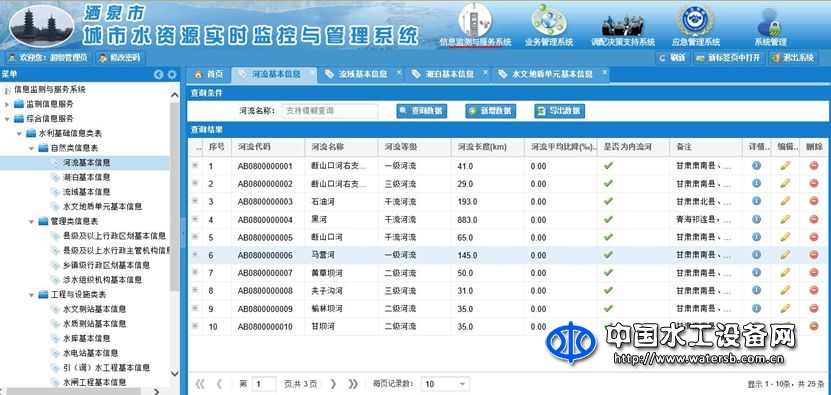
Task: Jump to last page arrow
Action: 353,384
